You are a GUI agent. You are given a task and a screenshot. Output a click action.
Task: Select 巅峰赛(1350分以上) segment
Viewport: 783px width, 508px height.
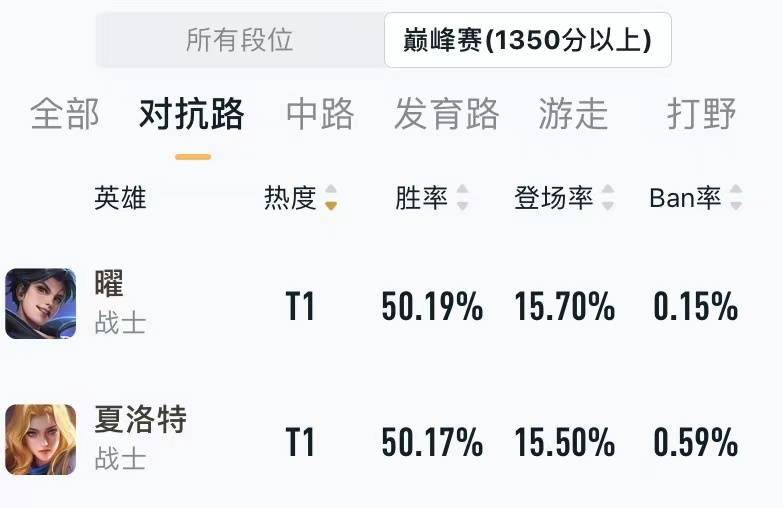(527, 40)
